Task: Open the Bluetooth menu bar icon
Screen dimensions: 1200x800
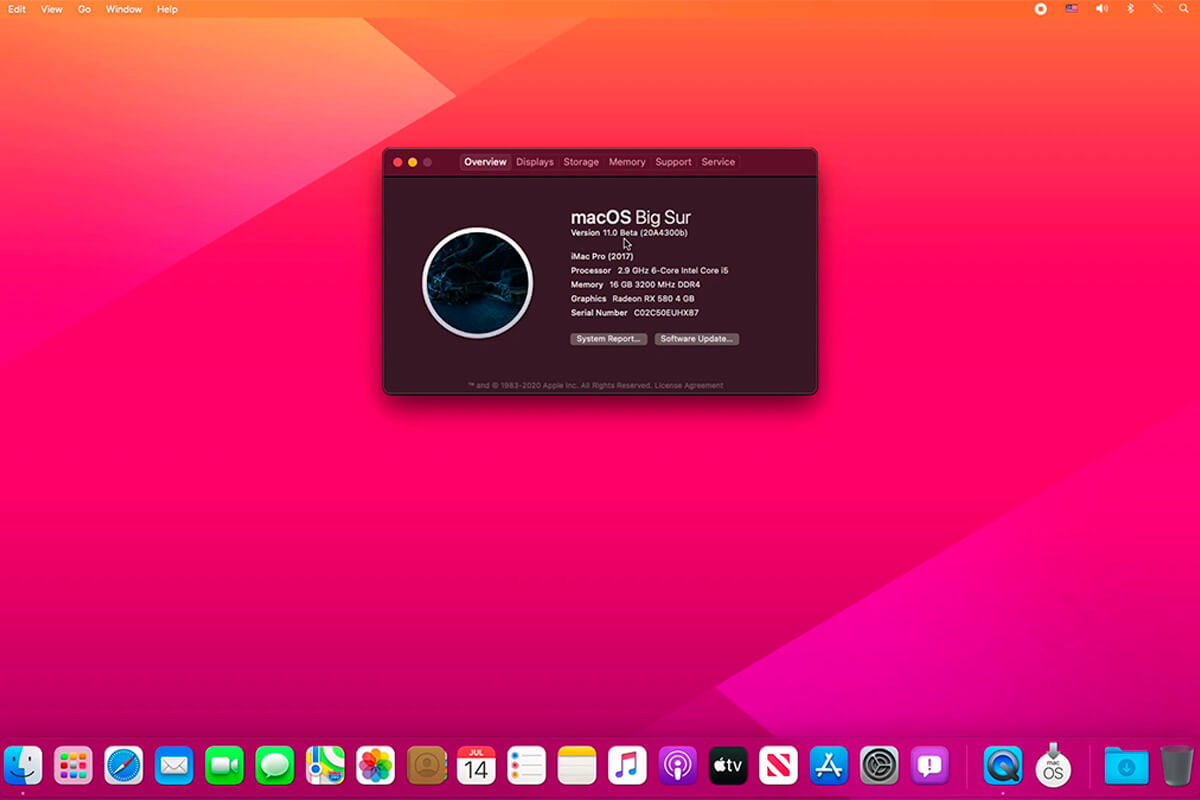Action: (1131, 9)
